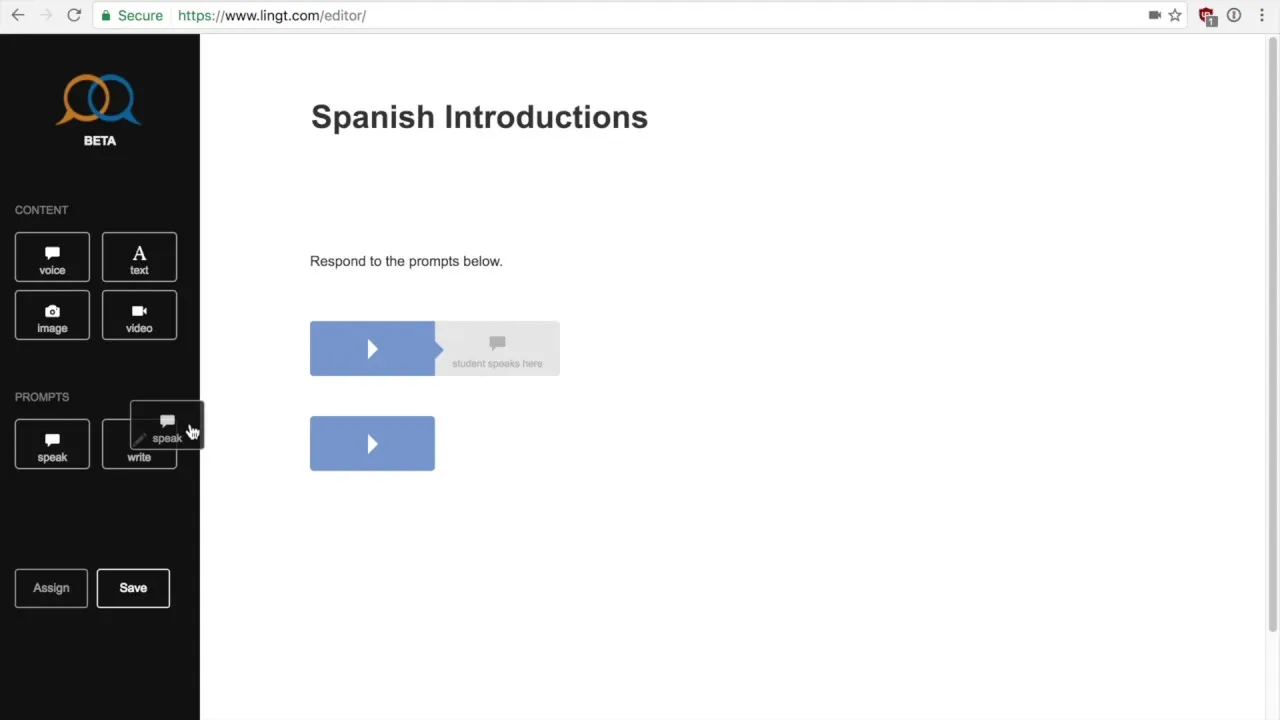Click the camera icon in address bar

pos(1155,15)
